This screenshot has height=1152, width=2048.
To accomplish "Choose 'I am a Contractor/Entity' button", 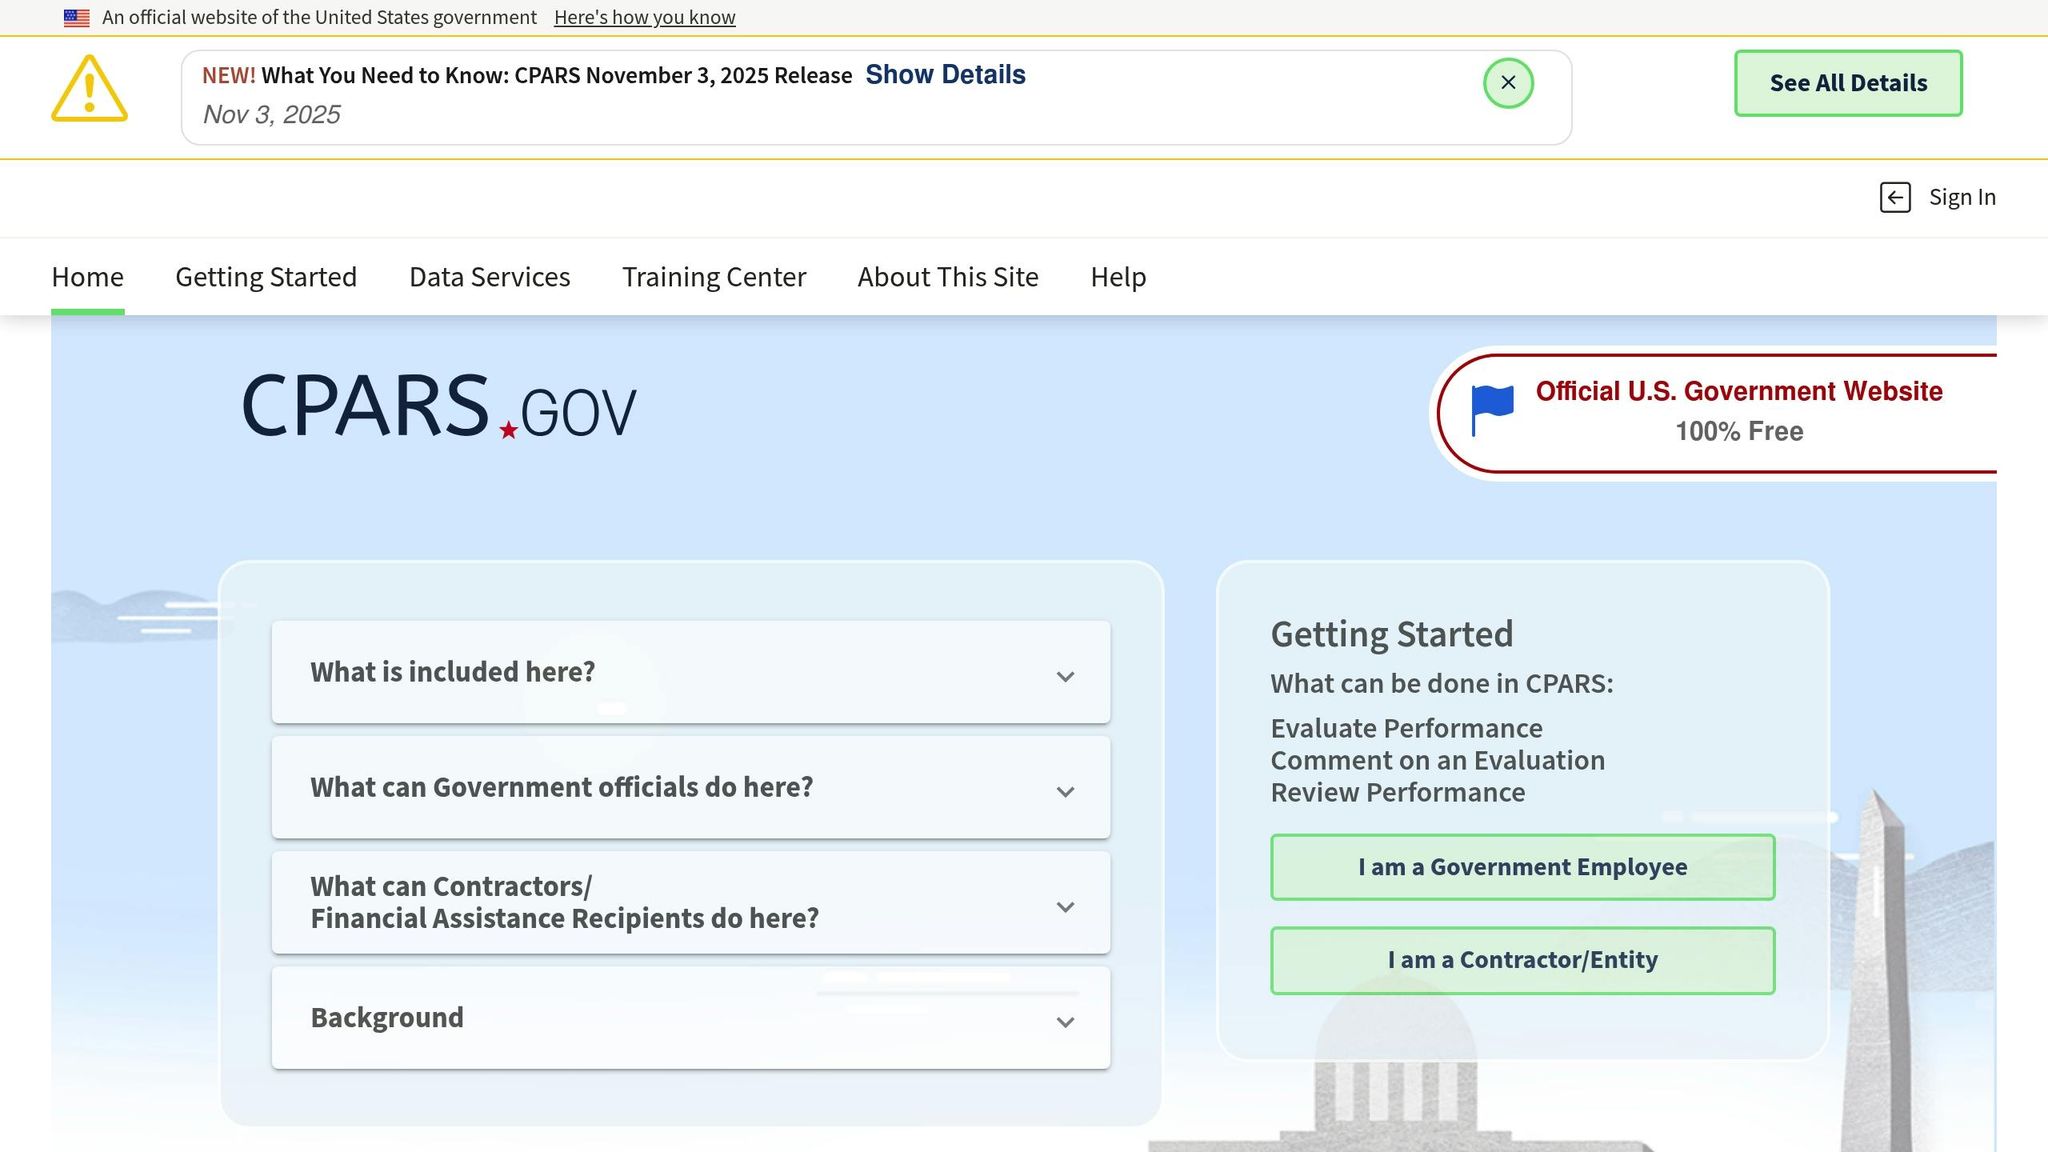I will coord(1522,960).
